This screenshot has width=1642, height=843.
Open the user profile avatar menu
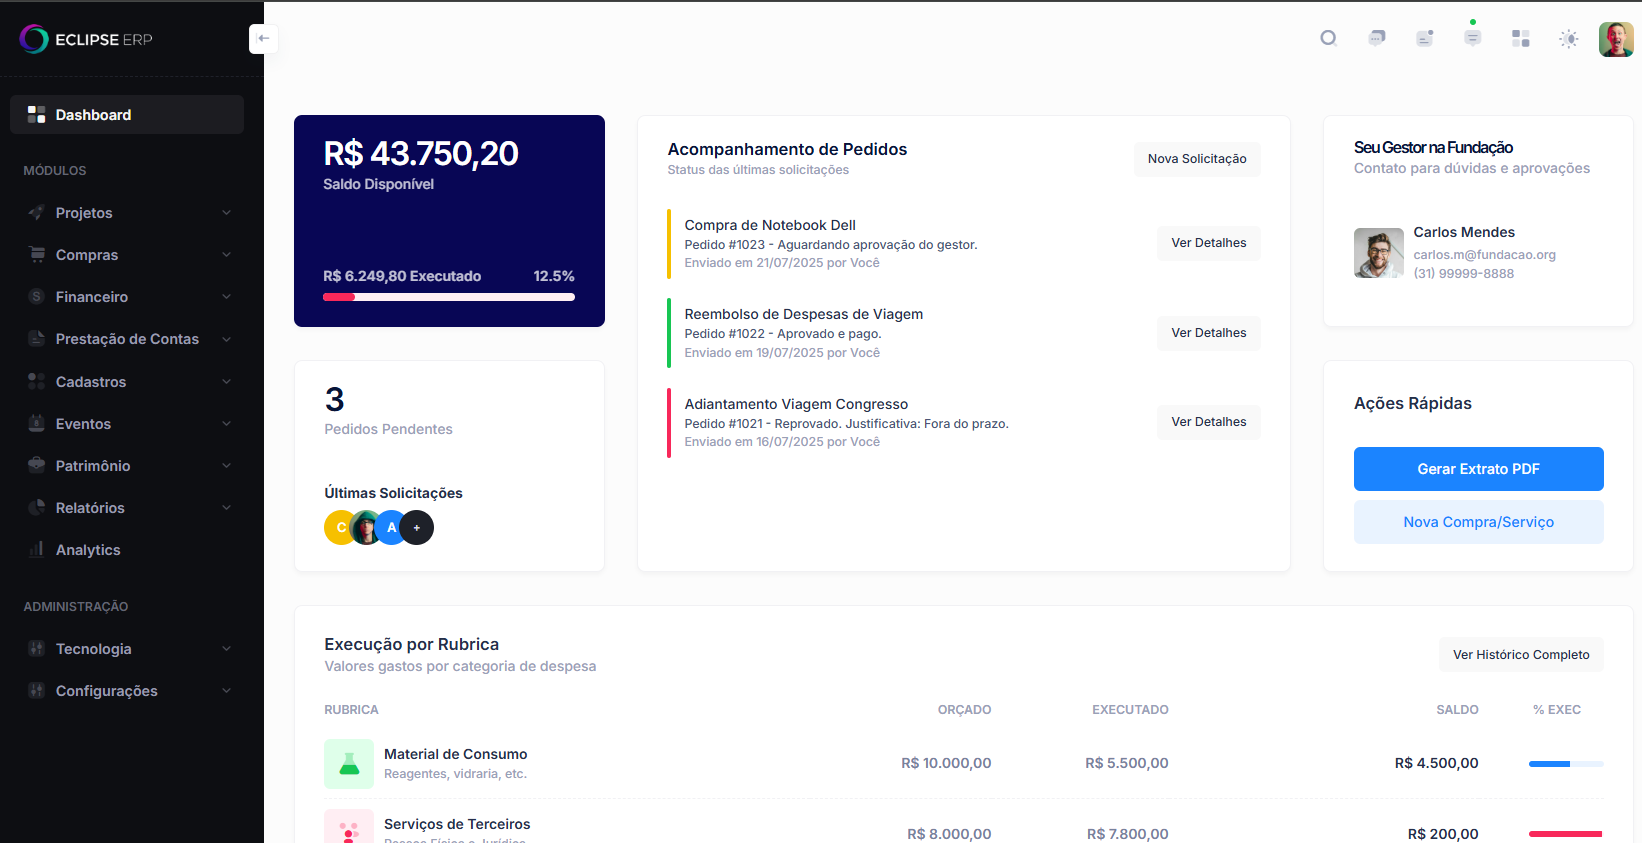[x=1616, y=39]
